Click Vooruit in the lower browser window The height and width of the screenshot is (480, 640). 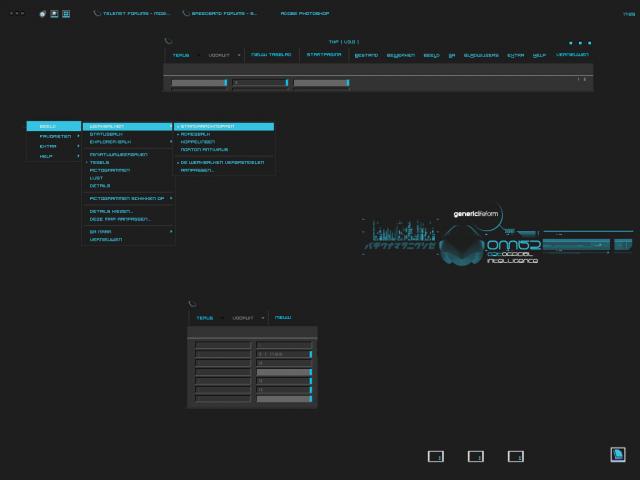(242, 318)
